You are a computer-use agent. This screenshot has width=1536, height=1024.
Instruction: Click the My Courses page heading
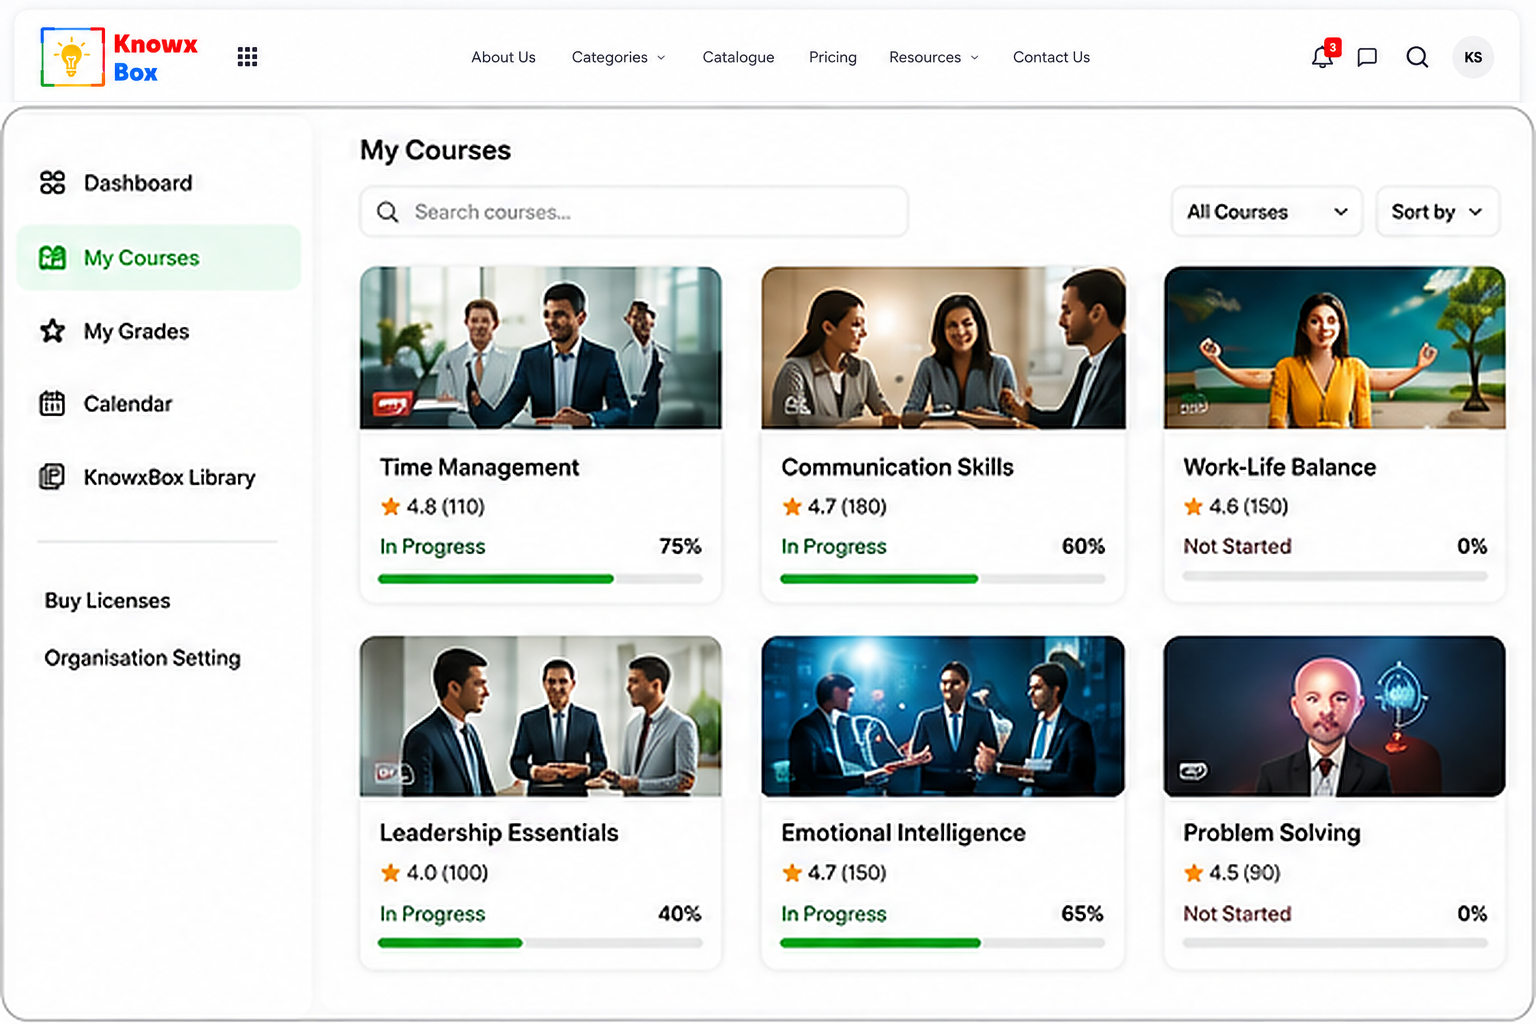(435, 150)
